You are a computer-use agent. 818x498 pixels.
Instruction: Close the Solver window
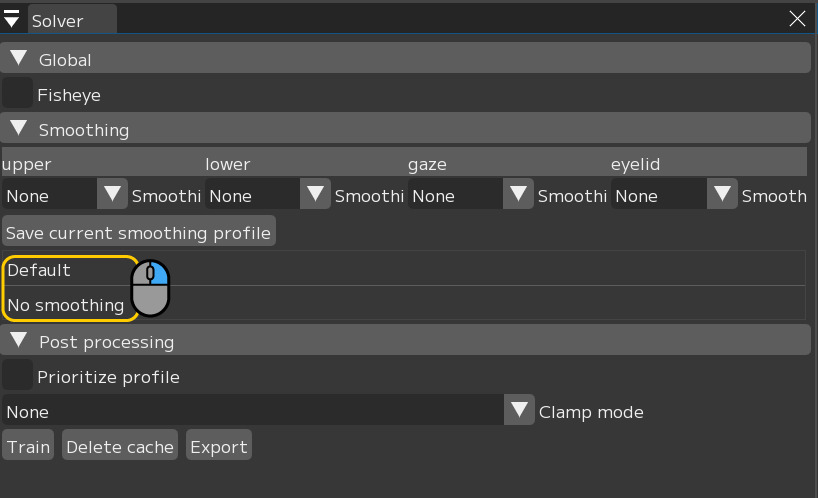point(797,19)
